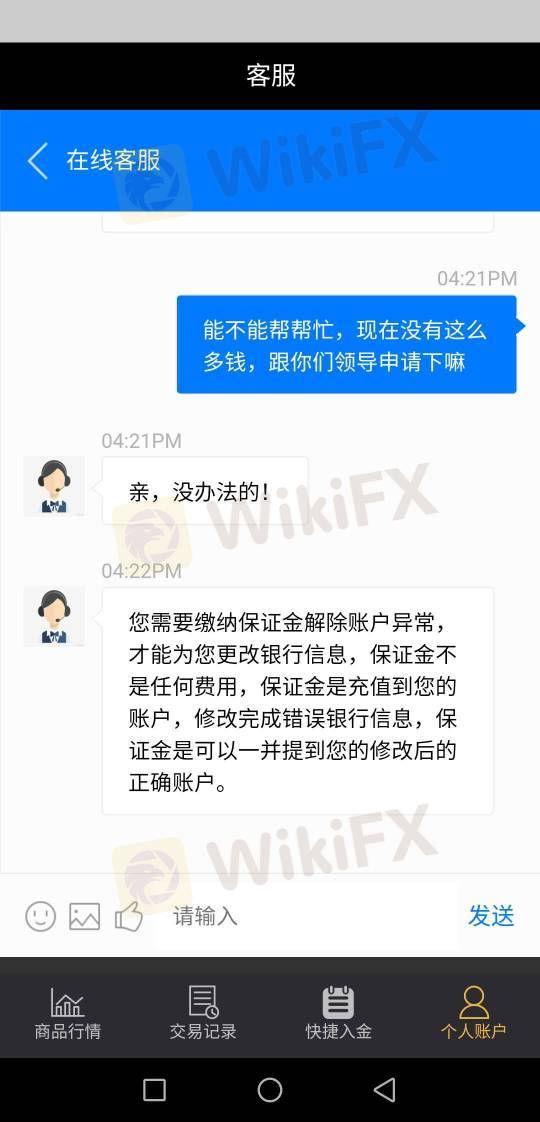This screenshot has height=1122, width=540.
Task: Tap the agent avatar beside 亲，没办法的
Action: pos(54,486)
